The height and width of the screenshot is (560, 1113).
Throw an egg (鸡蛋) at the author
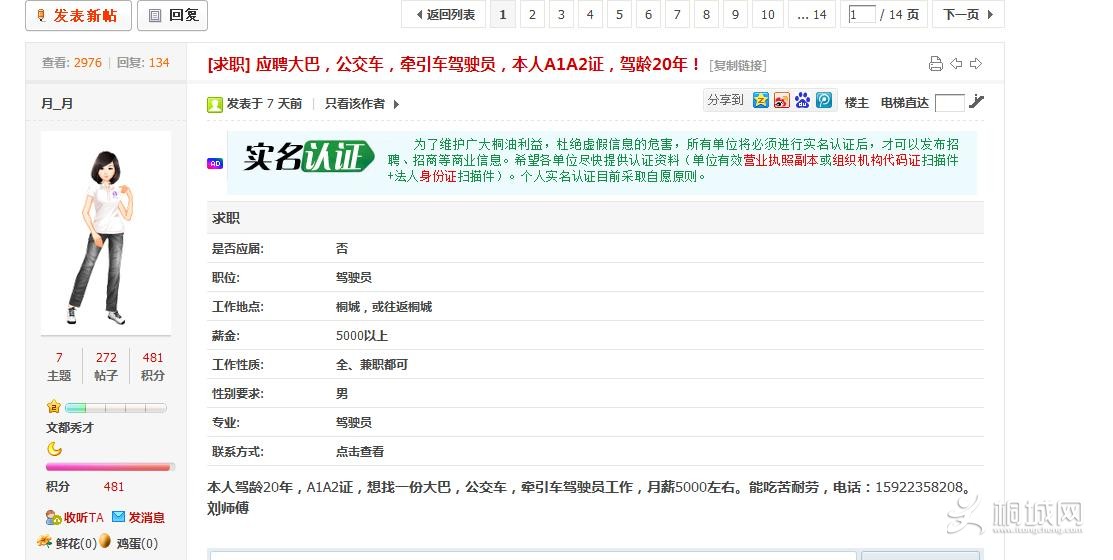128,543
